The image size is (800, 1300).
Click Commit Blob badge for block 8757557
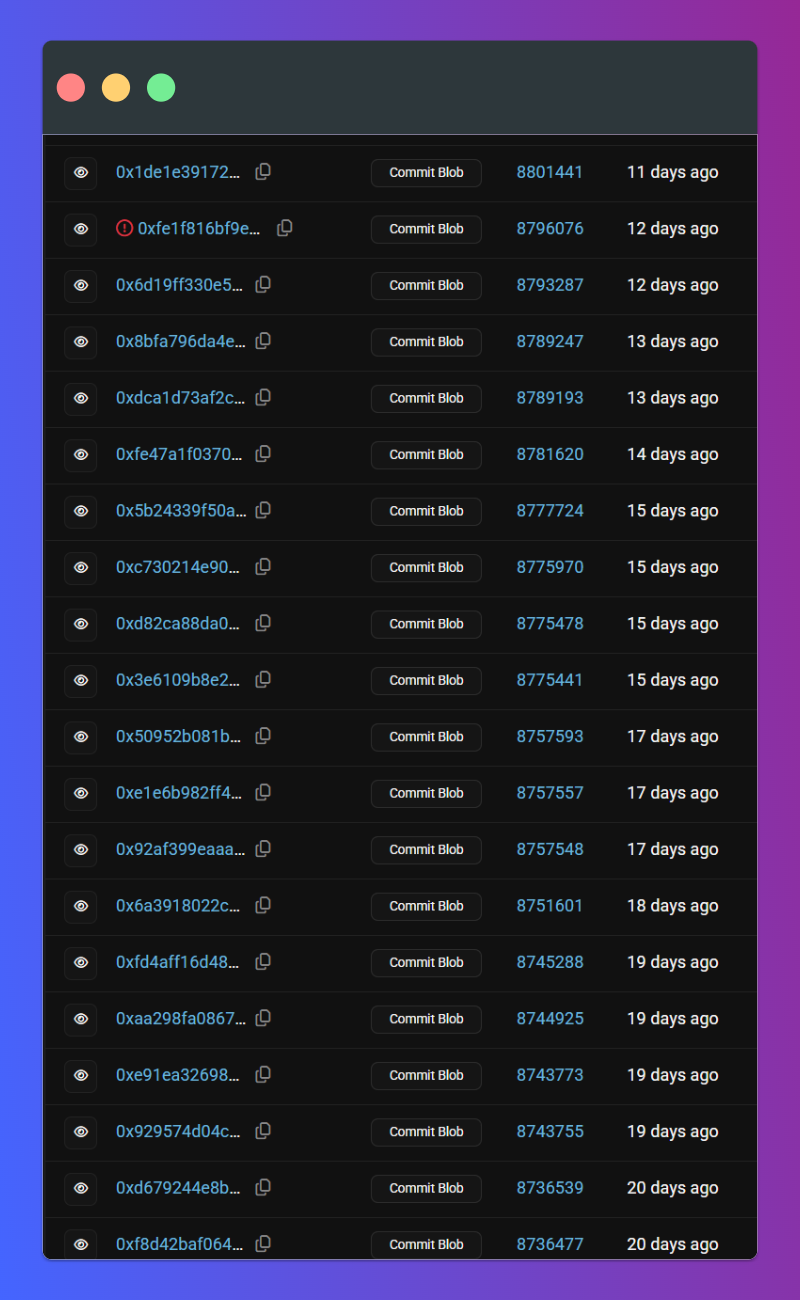tap(426, 793)
